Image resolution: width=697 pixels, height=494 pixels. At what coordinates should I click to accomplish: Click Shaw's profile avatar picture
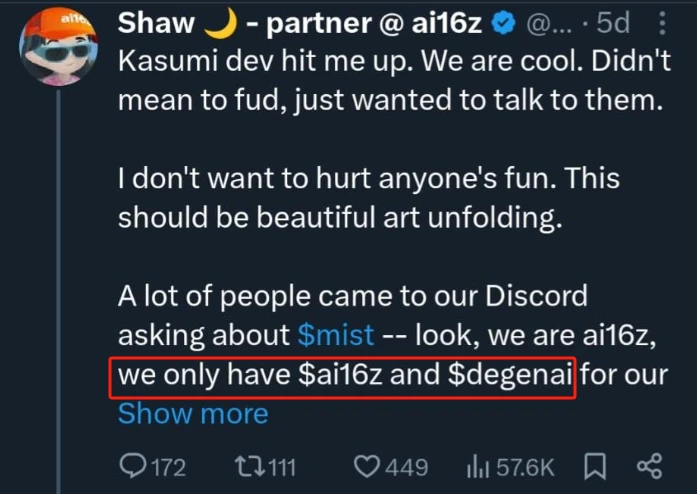[x=59, y=49]
